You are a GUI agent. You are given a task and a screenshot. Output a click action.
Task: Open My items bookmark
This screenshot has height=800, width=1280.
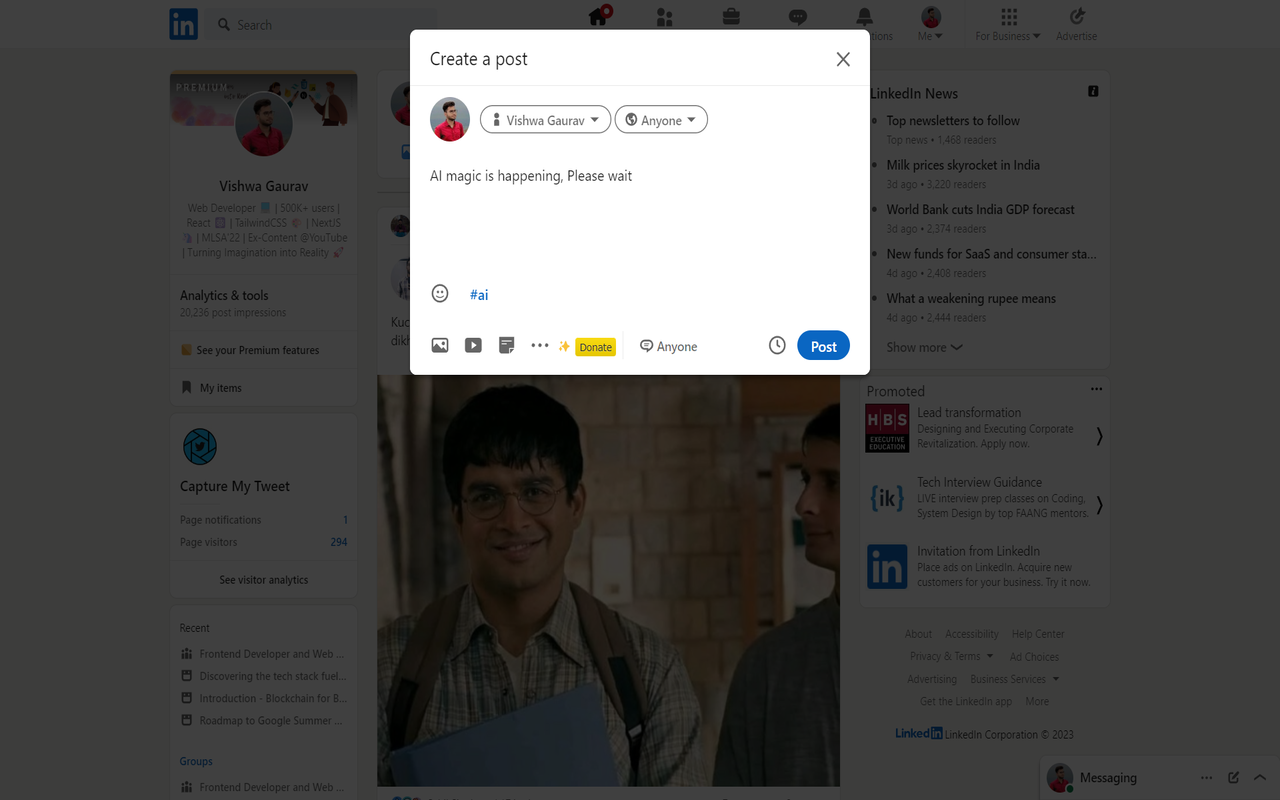click(x=212, y=388)
